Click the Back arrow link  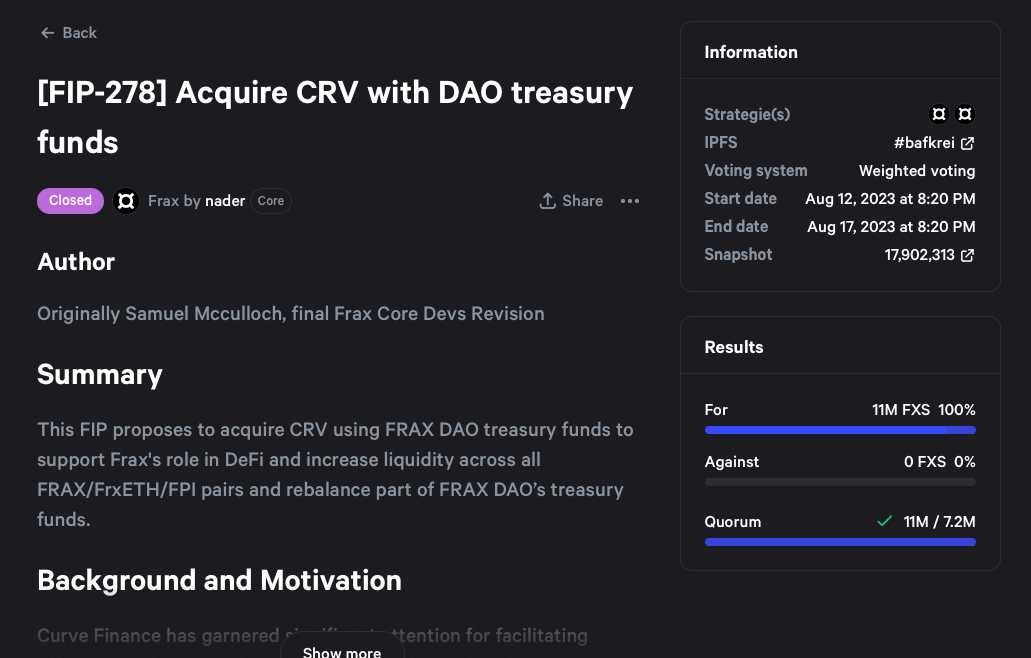click(x=47, y=33)
